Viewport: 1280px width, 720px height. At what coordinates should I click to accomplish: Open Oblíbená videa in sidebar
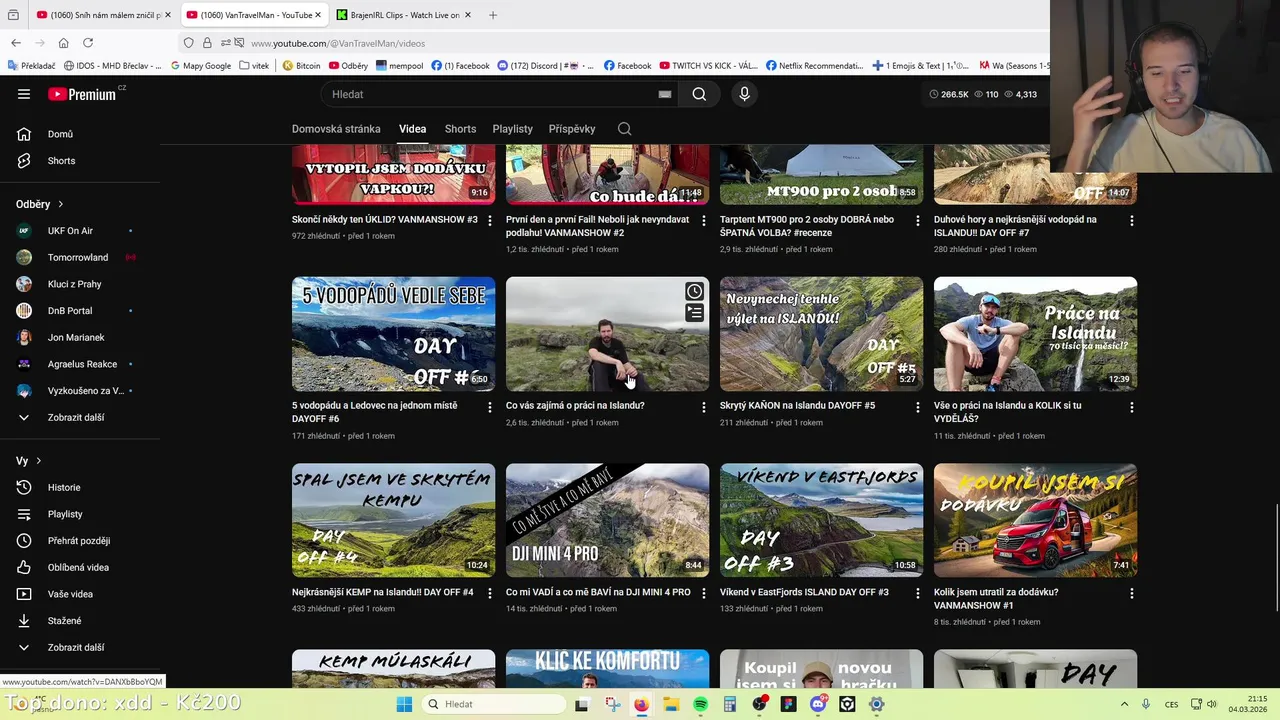(80, 567)
